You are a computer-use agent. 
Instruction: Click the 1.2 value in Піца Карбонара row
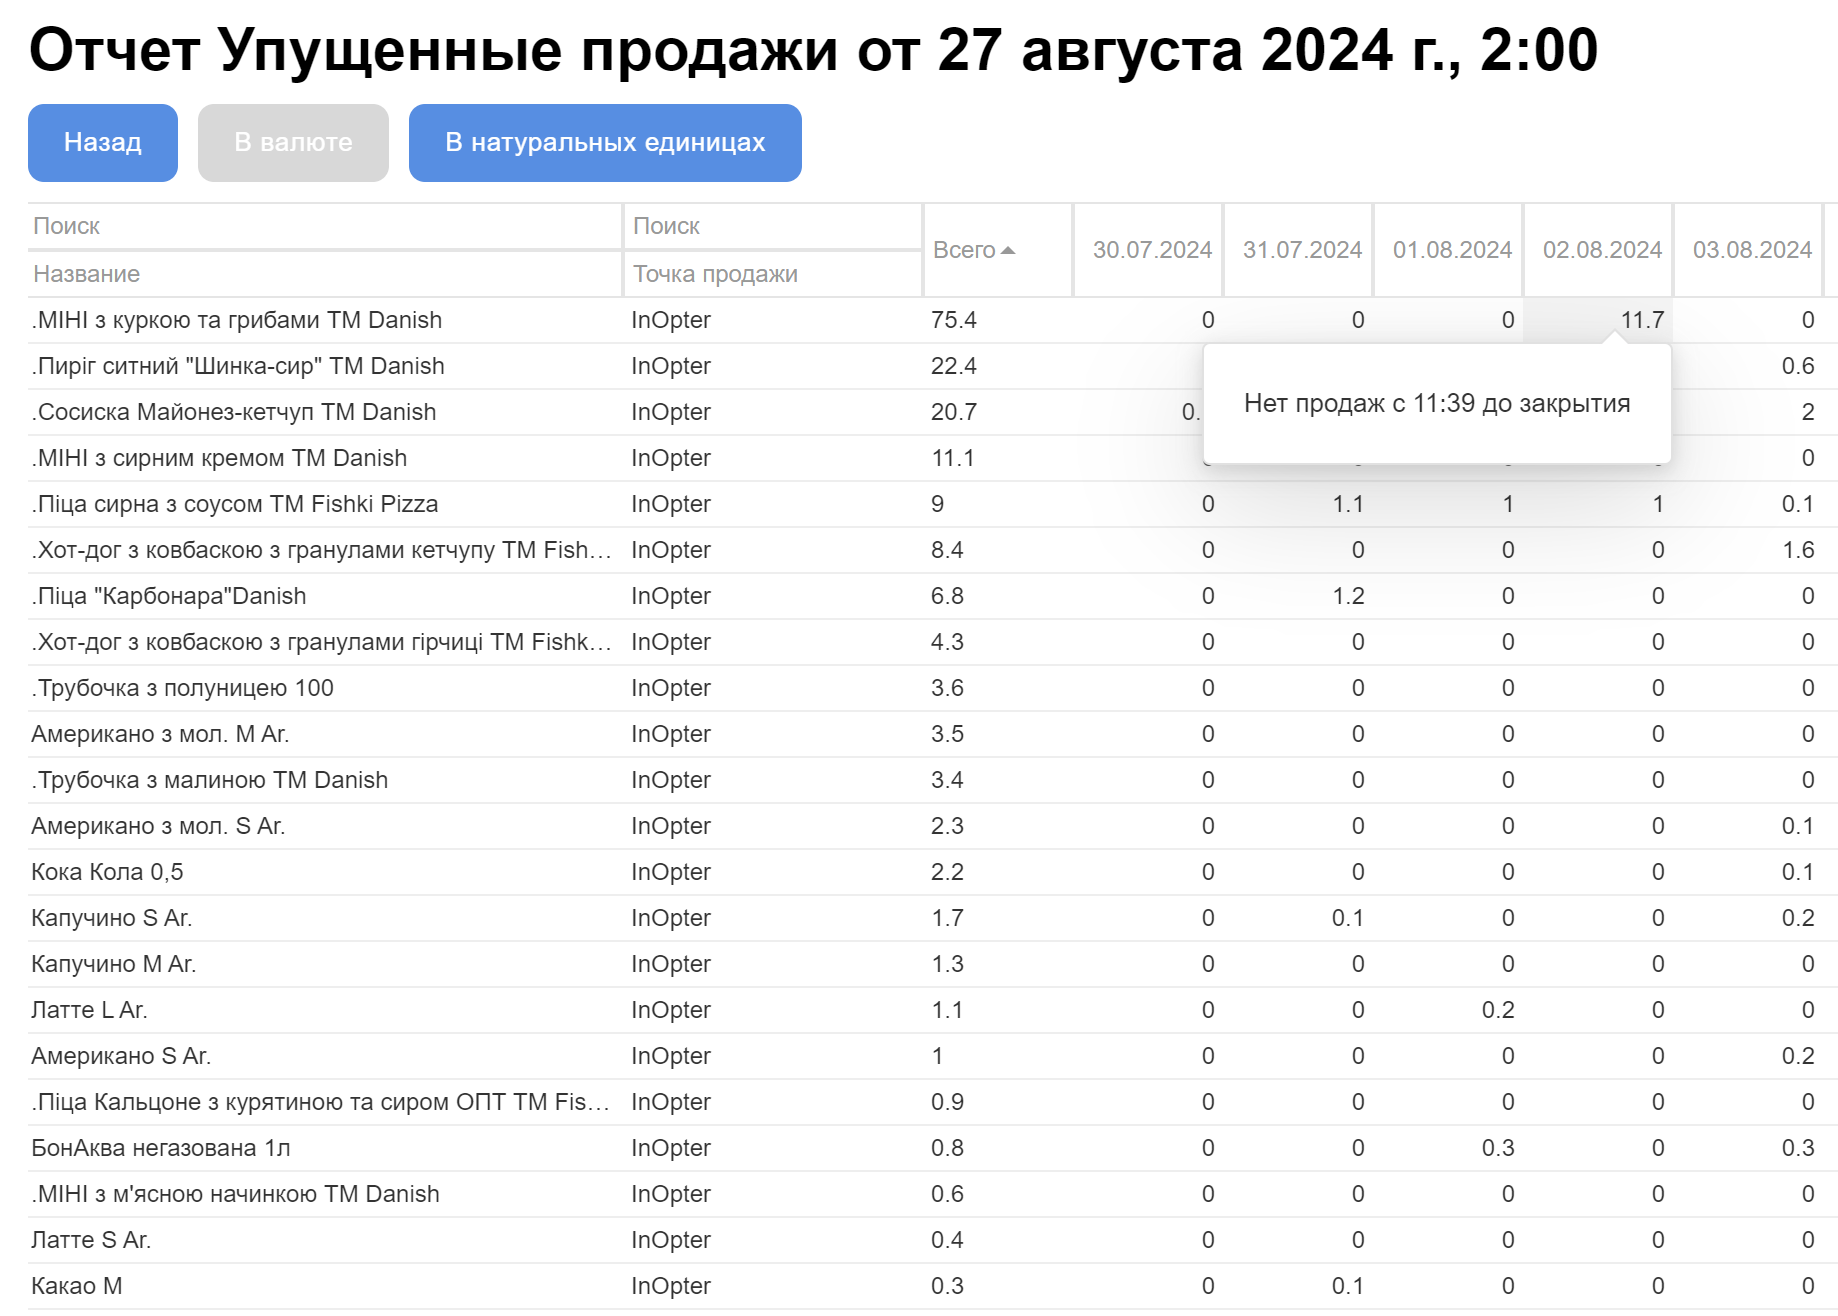pyautogui.click(x=1348, y=596)
